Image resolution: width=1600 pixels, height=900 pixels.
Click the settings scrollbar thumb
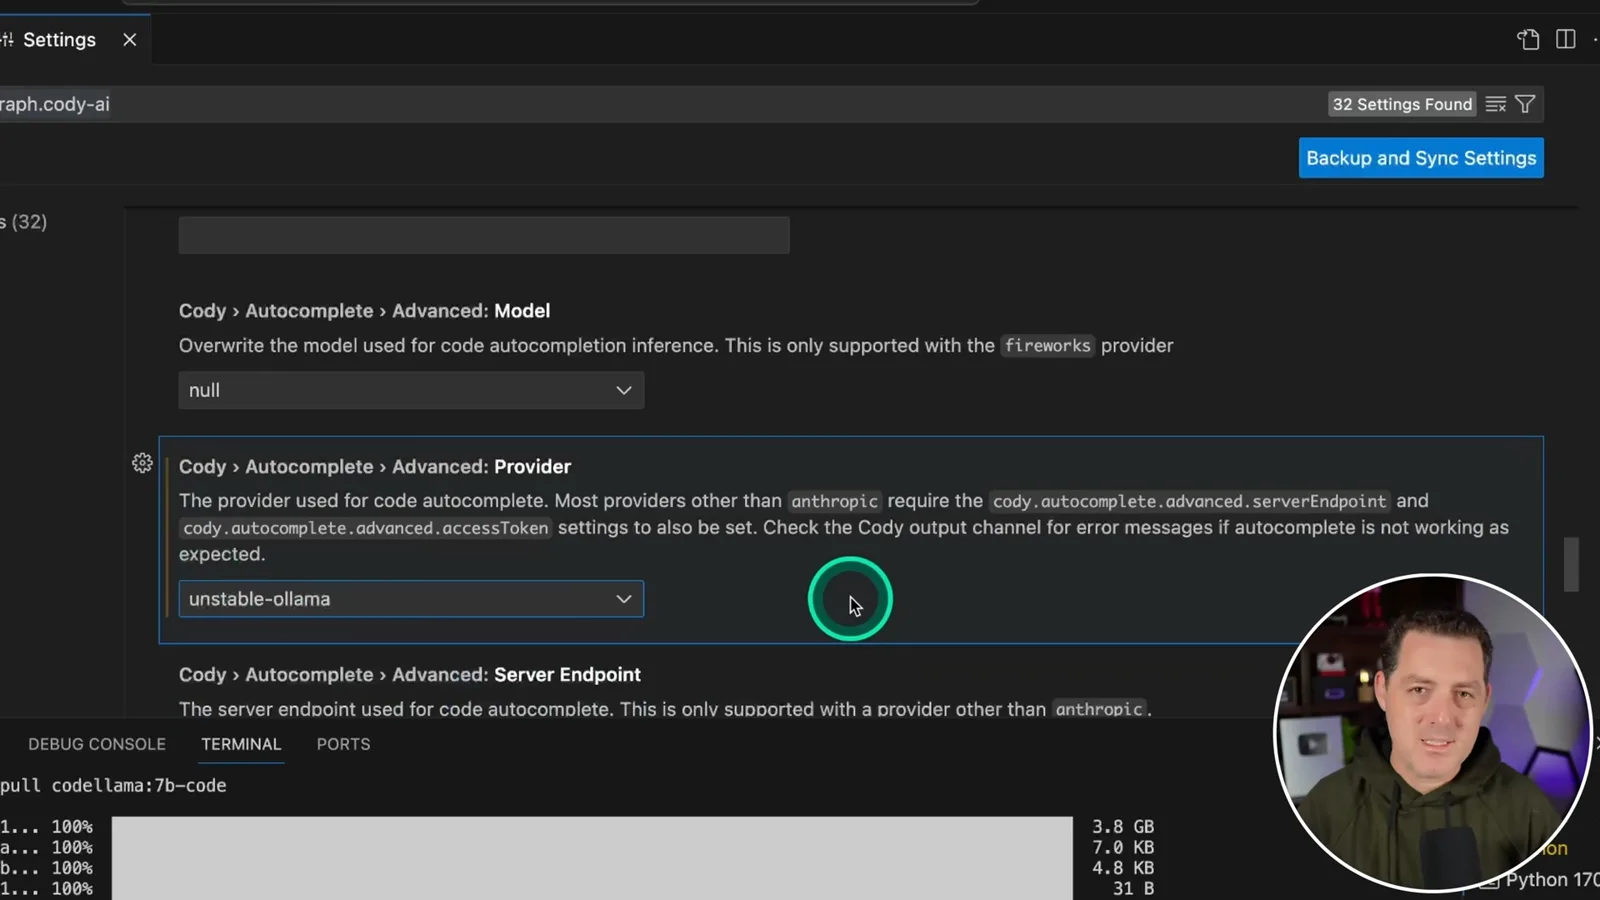click(x=1571, y=565)
